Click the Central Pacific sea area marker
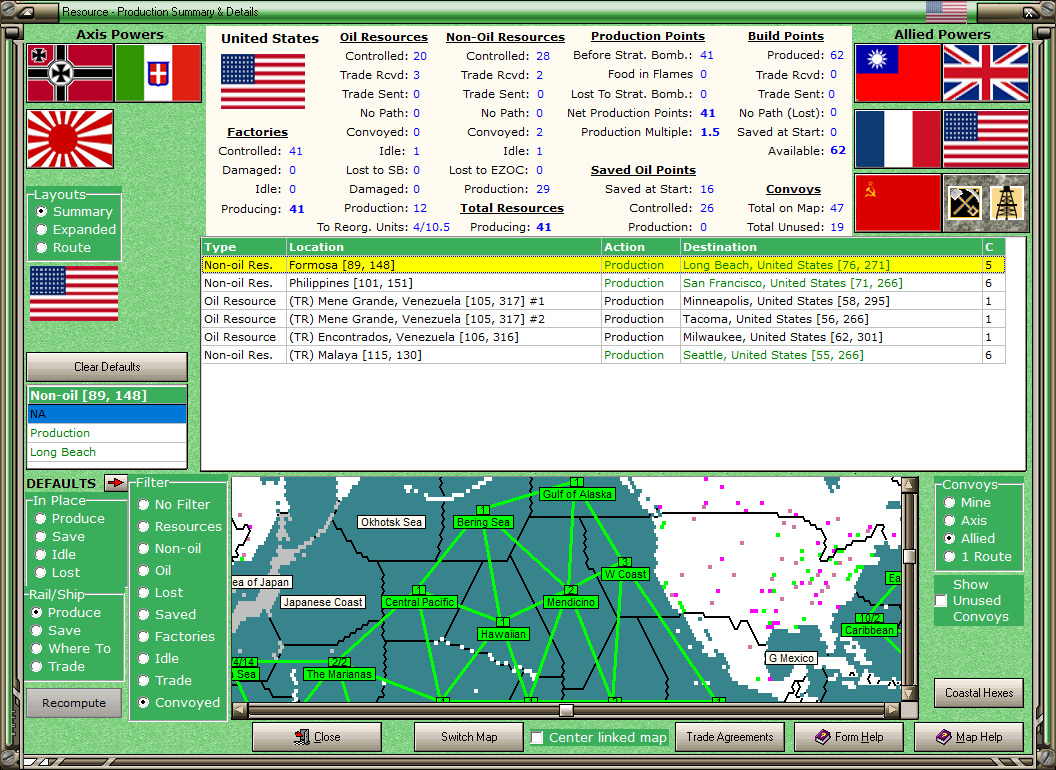This screenshot has width=1056, height=770. coord(420,602)
